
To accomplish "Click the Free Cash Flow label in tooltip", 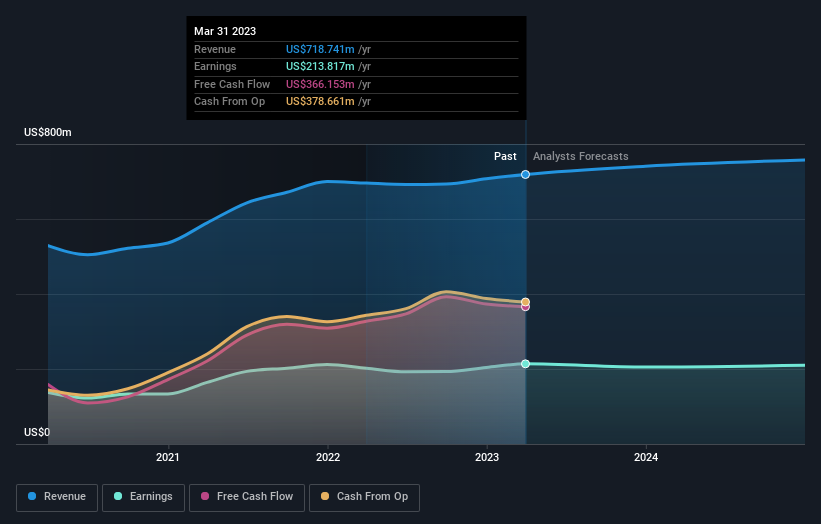I will [232, 84].
